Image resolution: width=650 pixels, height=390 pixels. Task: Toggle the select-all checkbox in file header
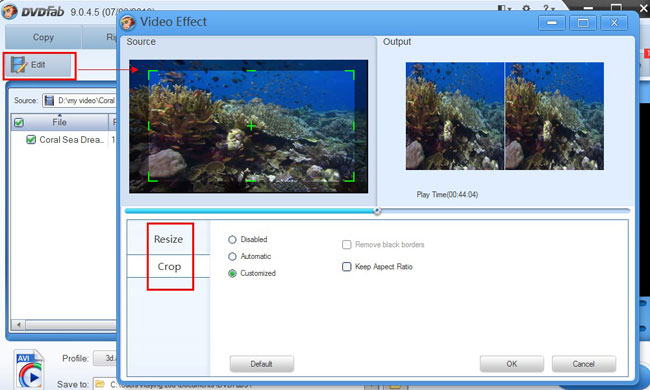coord(19,122)
